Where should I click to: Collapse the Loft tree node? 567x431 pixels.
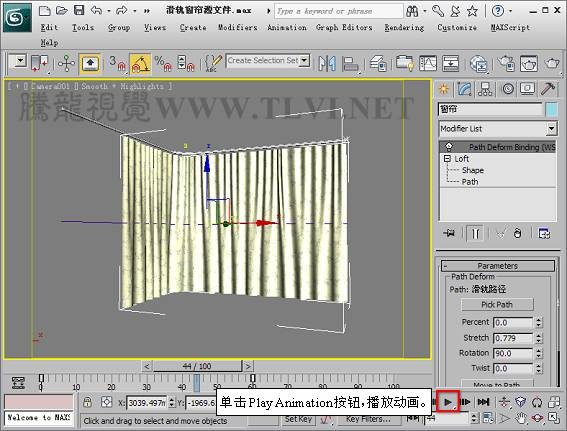tap(447, 158)
